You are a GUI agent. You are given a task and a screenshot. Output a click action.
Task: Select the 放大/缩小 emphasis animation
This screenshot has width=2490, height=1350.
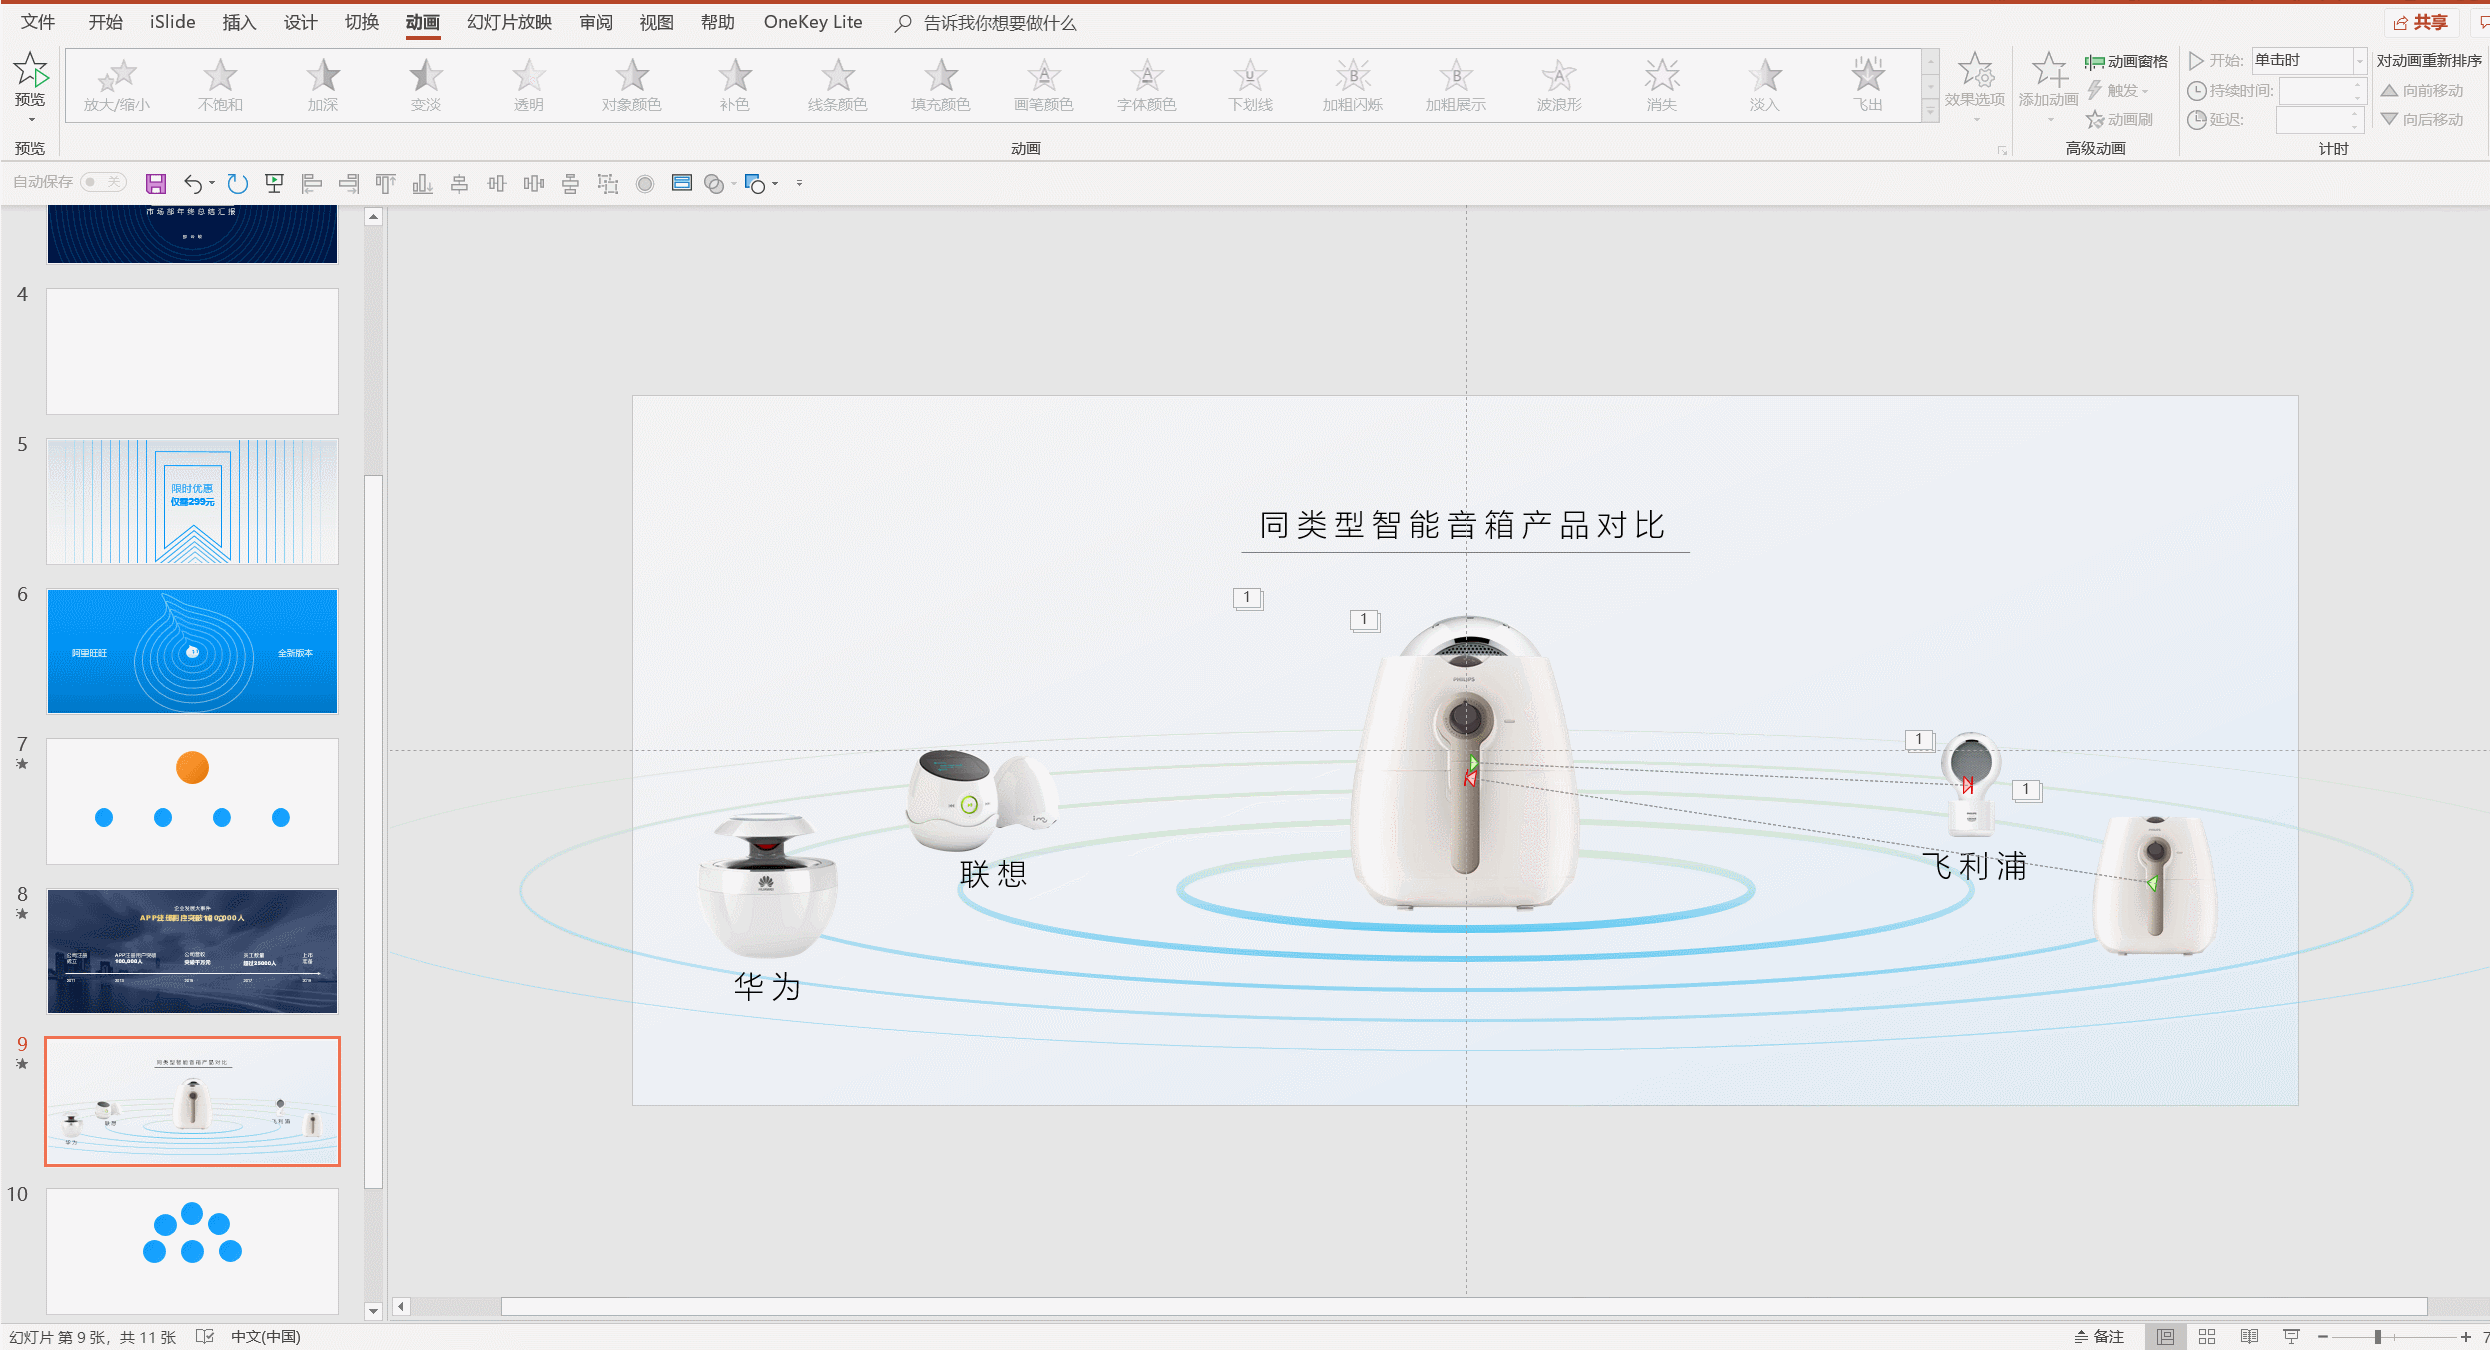tap(117, 85)
